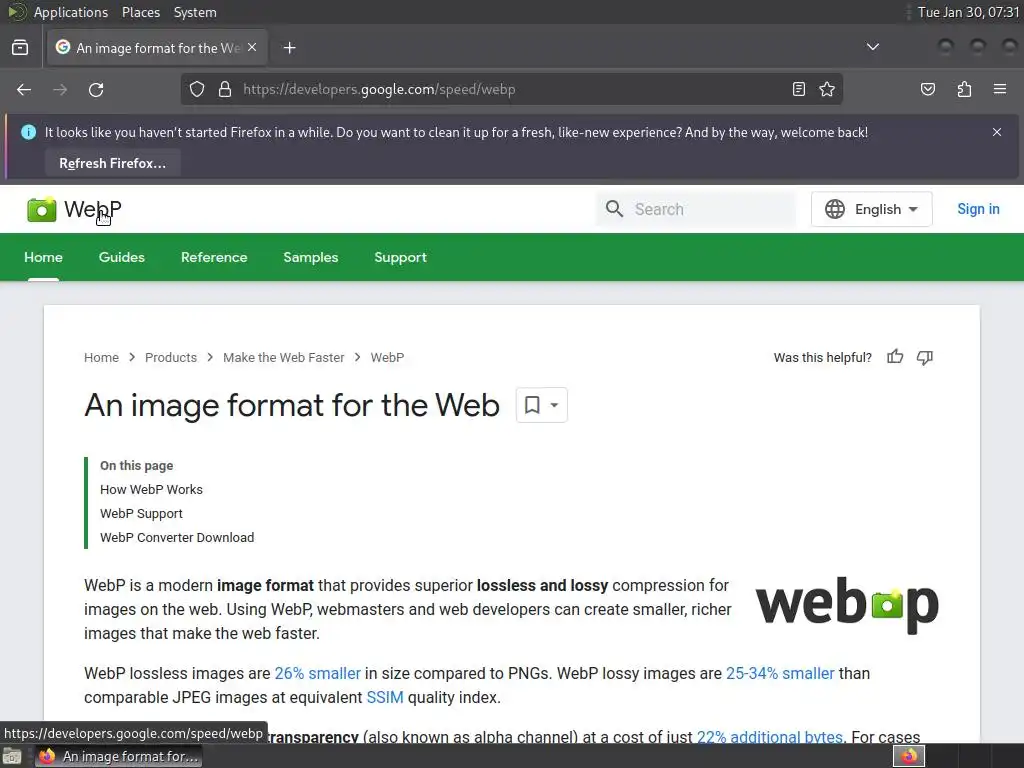
Task: Open the Places menu
Action: coord(140,12)
